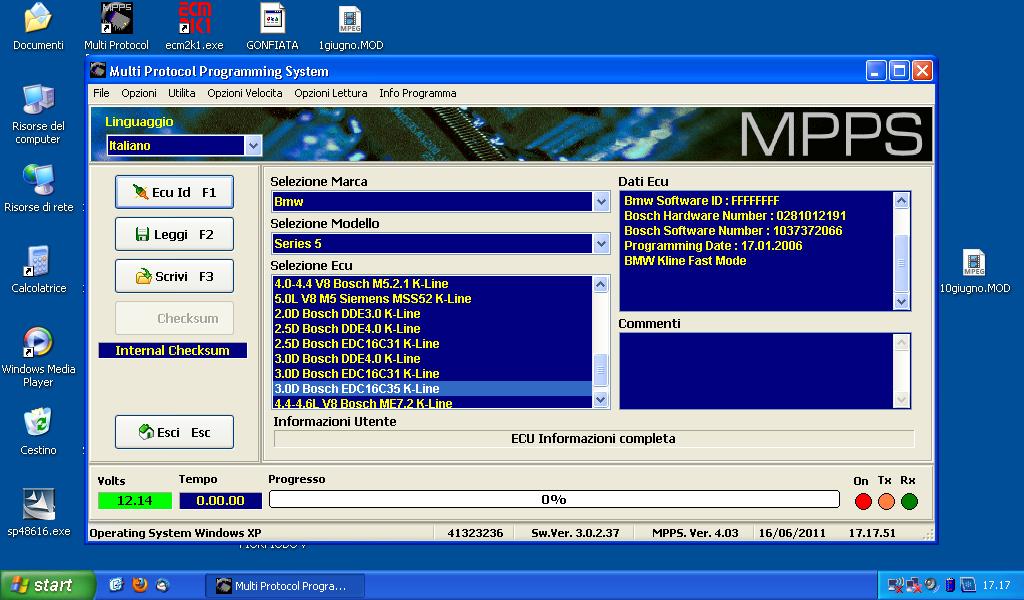1024x600 pixels.
Task: Select 3.0D Bosch DDE4.0 K-Line entry
Action: pos(432,359)
